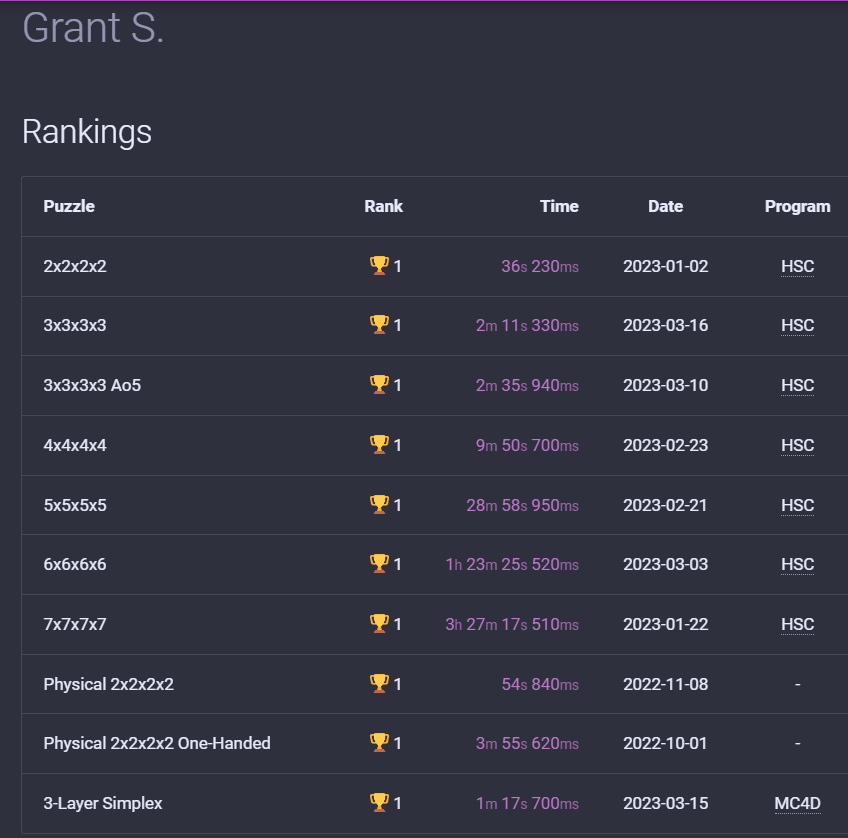Select the 3x3x3x3 puzzle name
Image resolution: width=848 pixels, height=838 pixels.
point(75,325)
